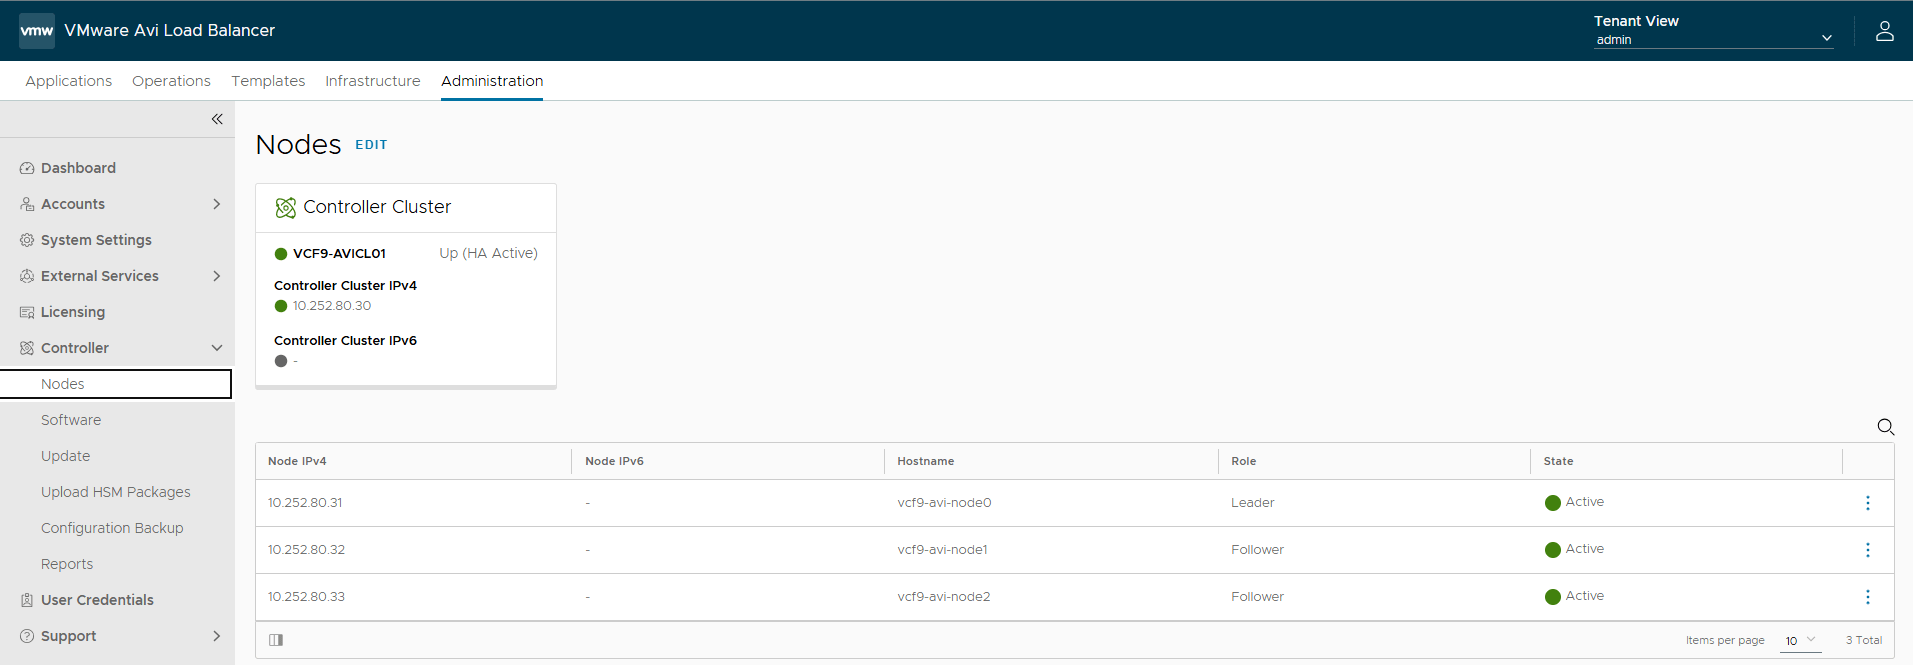Open Upload HSM Packages page

coord(116,492)
